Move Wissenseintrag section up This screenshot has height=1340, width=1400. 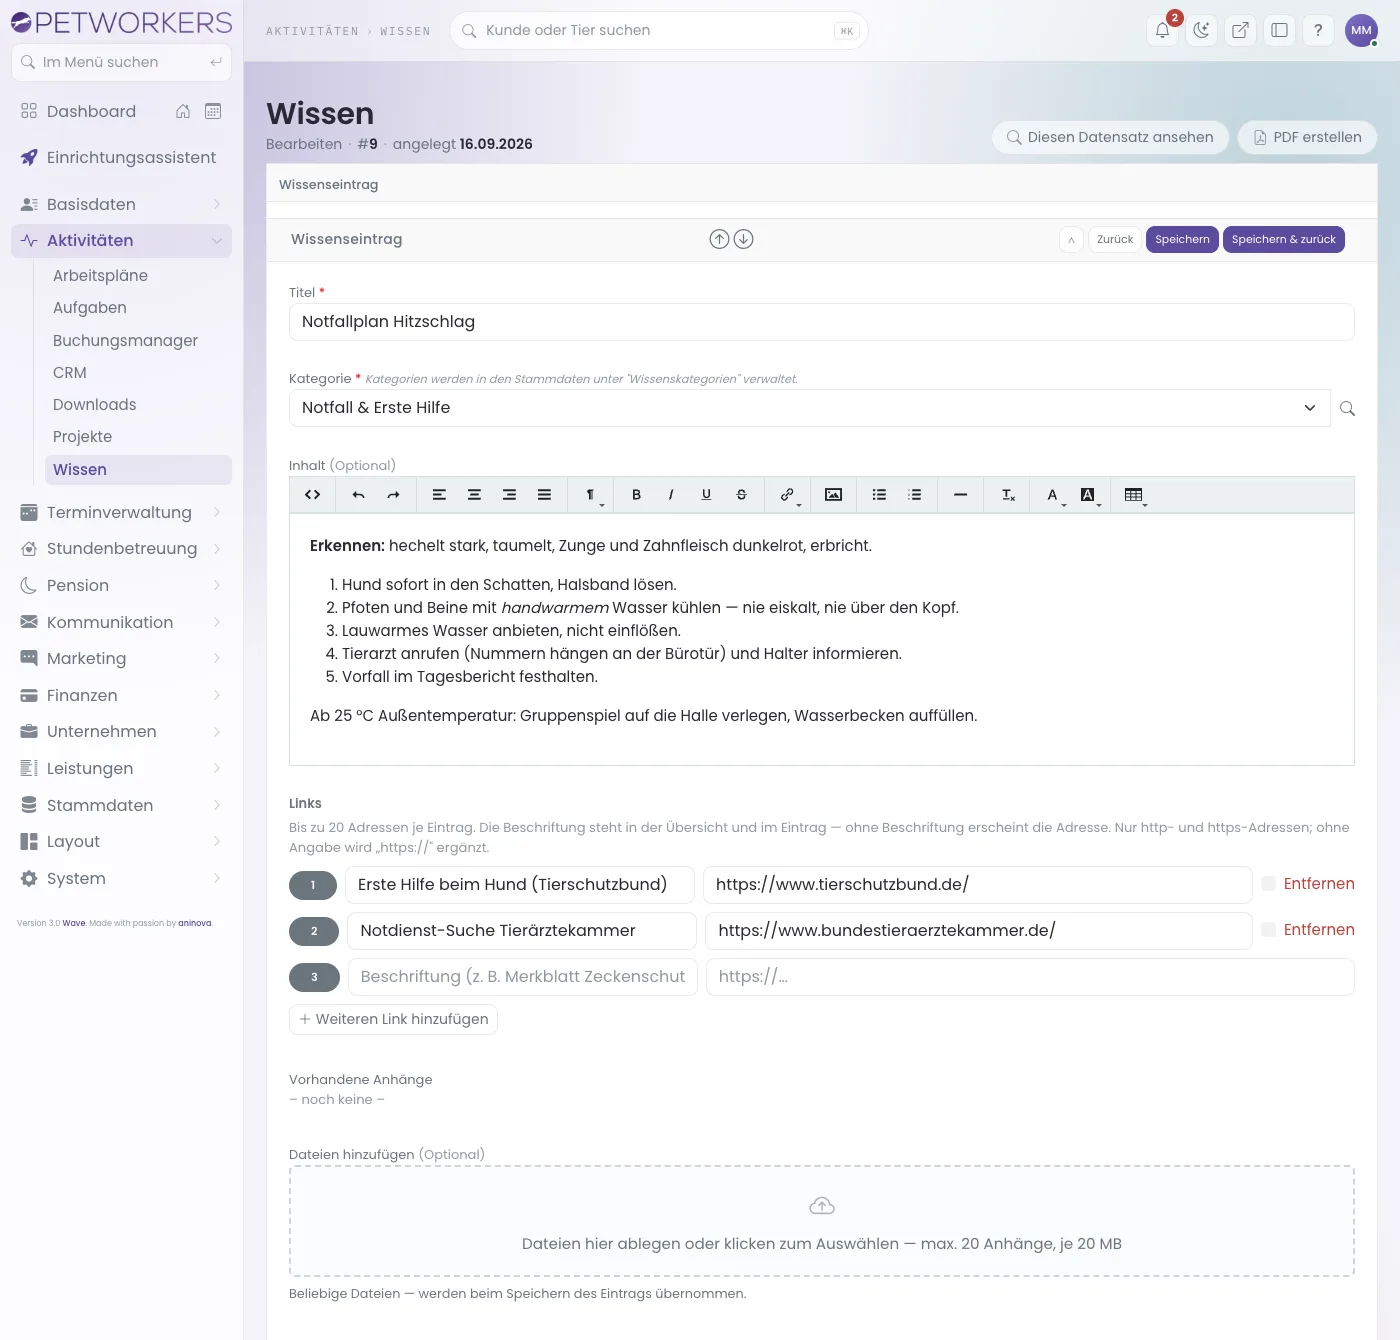point(719,239)
